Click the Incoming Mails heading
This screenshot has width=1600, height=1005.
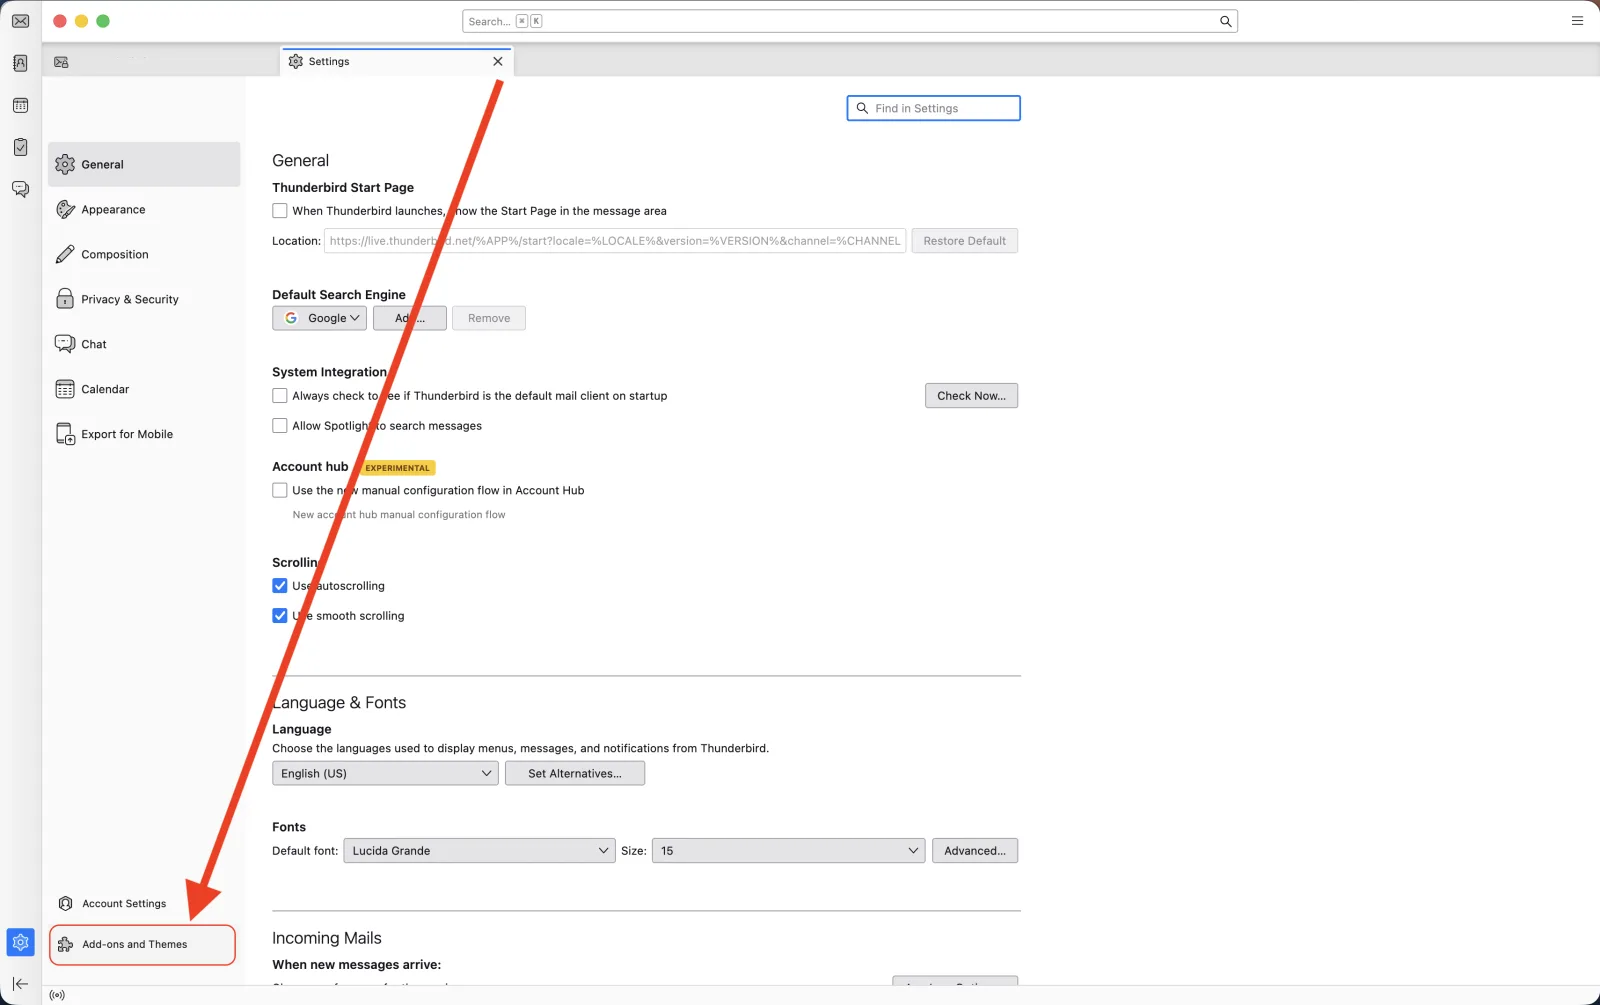pos(327,938)
